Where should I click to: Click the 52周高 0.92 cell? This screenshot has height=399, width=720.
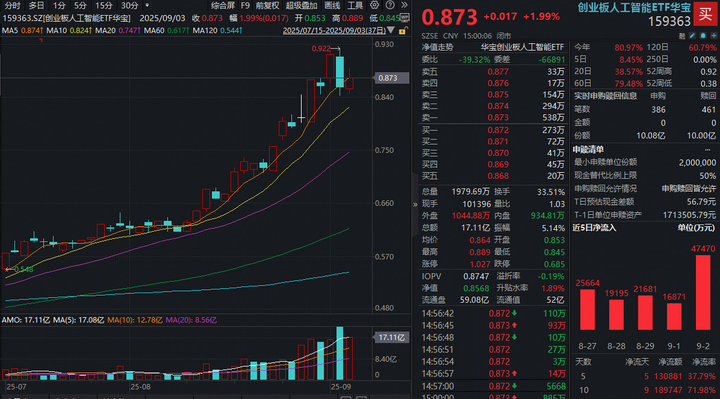(681, 71)
